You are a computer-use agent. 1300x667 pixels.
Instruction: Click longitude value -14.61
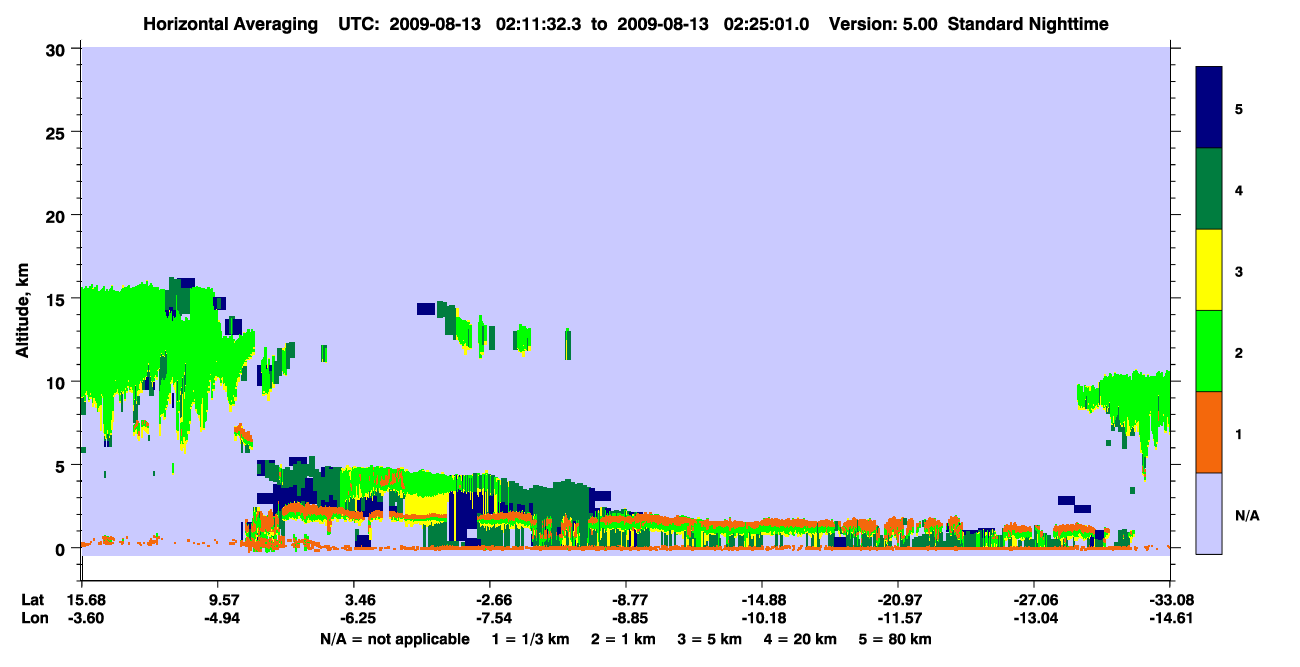(x=1170, y=618)
